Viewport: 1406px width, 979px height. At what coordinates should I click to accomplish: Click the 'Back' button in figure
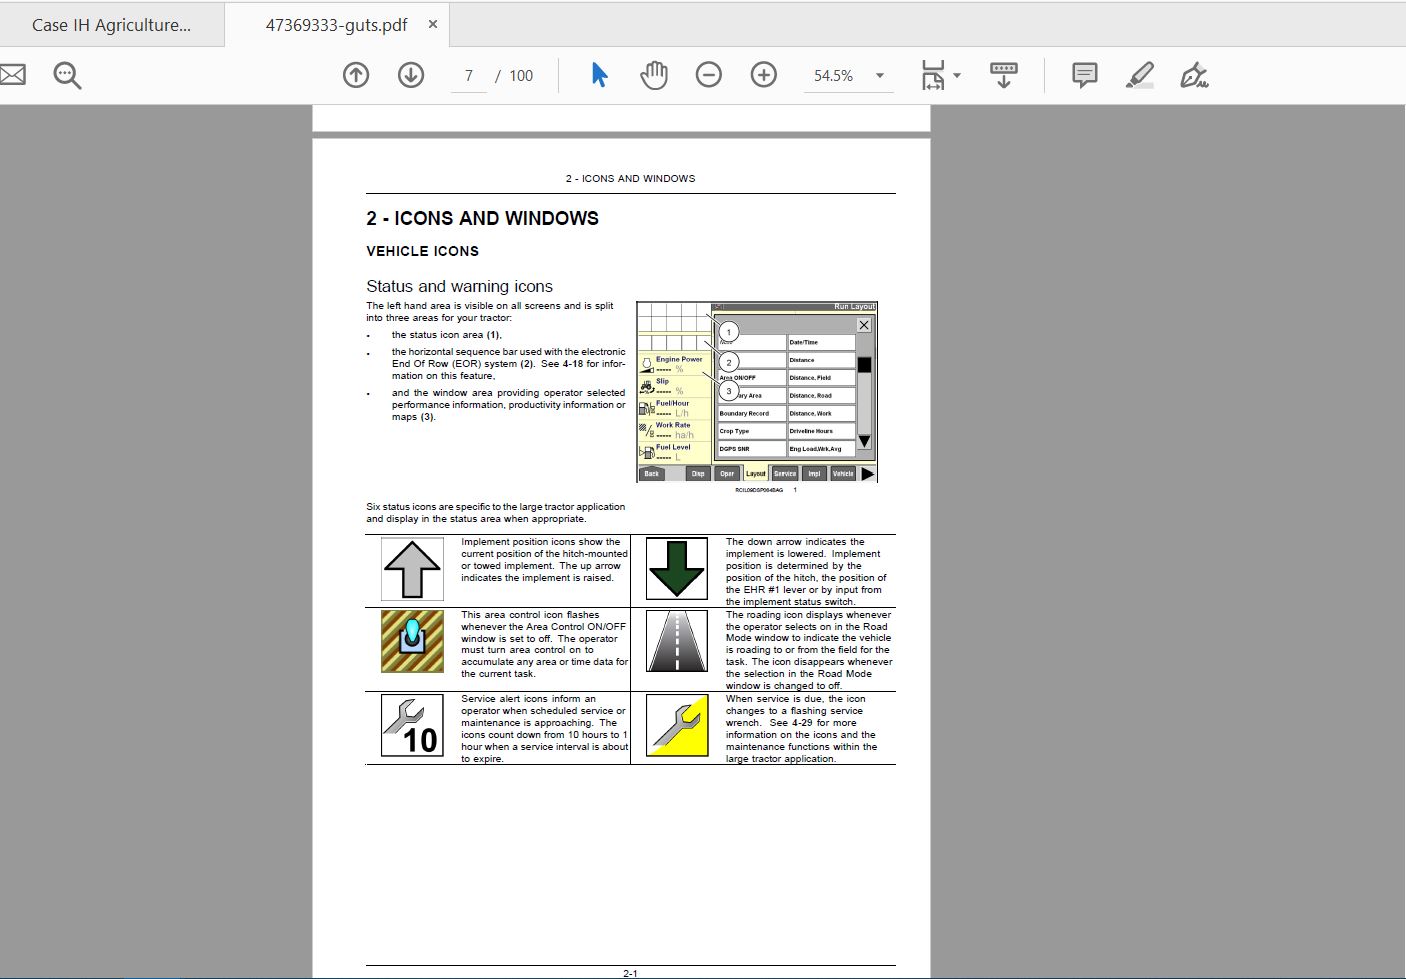(652, 473)
